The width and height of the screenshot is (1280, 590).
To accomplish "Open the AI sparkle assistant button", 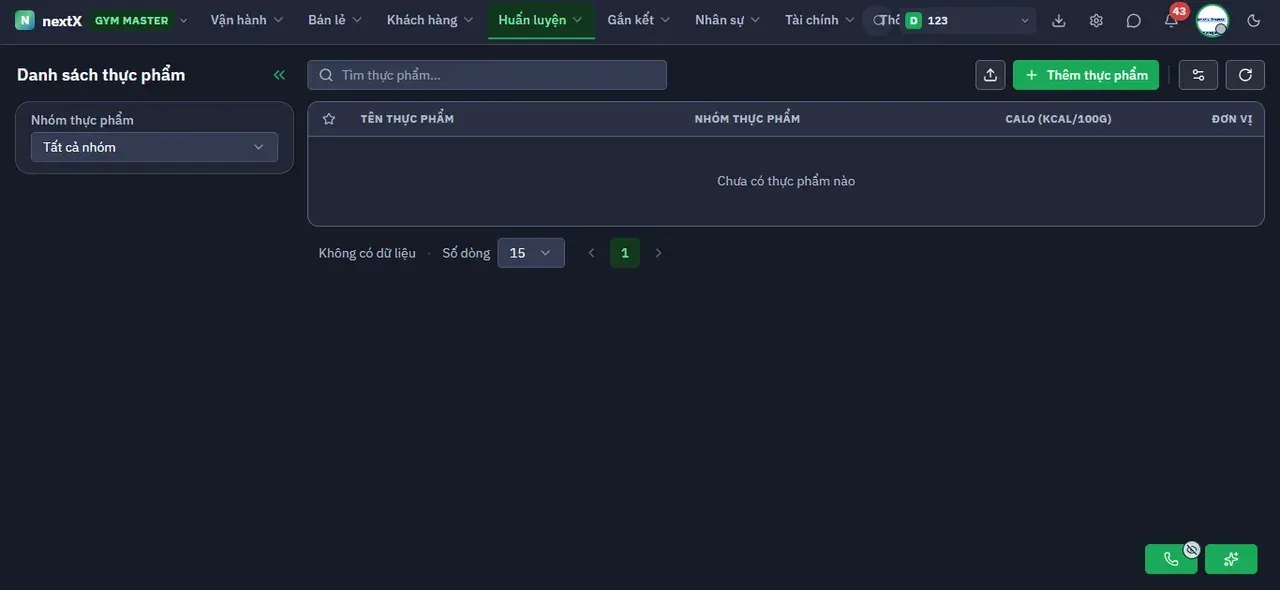I will tap(1231, 559).
